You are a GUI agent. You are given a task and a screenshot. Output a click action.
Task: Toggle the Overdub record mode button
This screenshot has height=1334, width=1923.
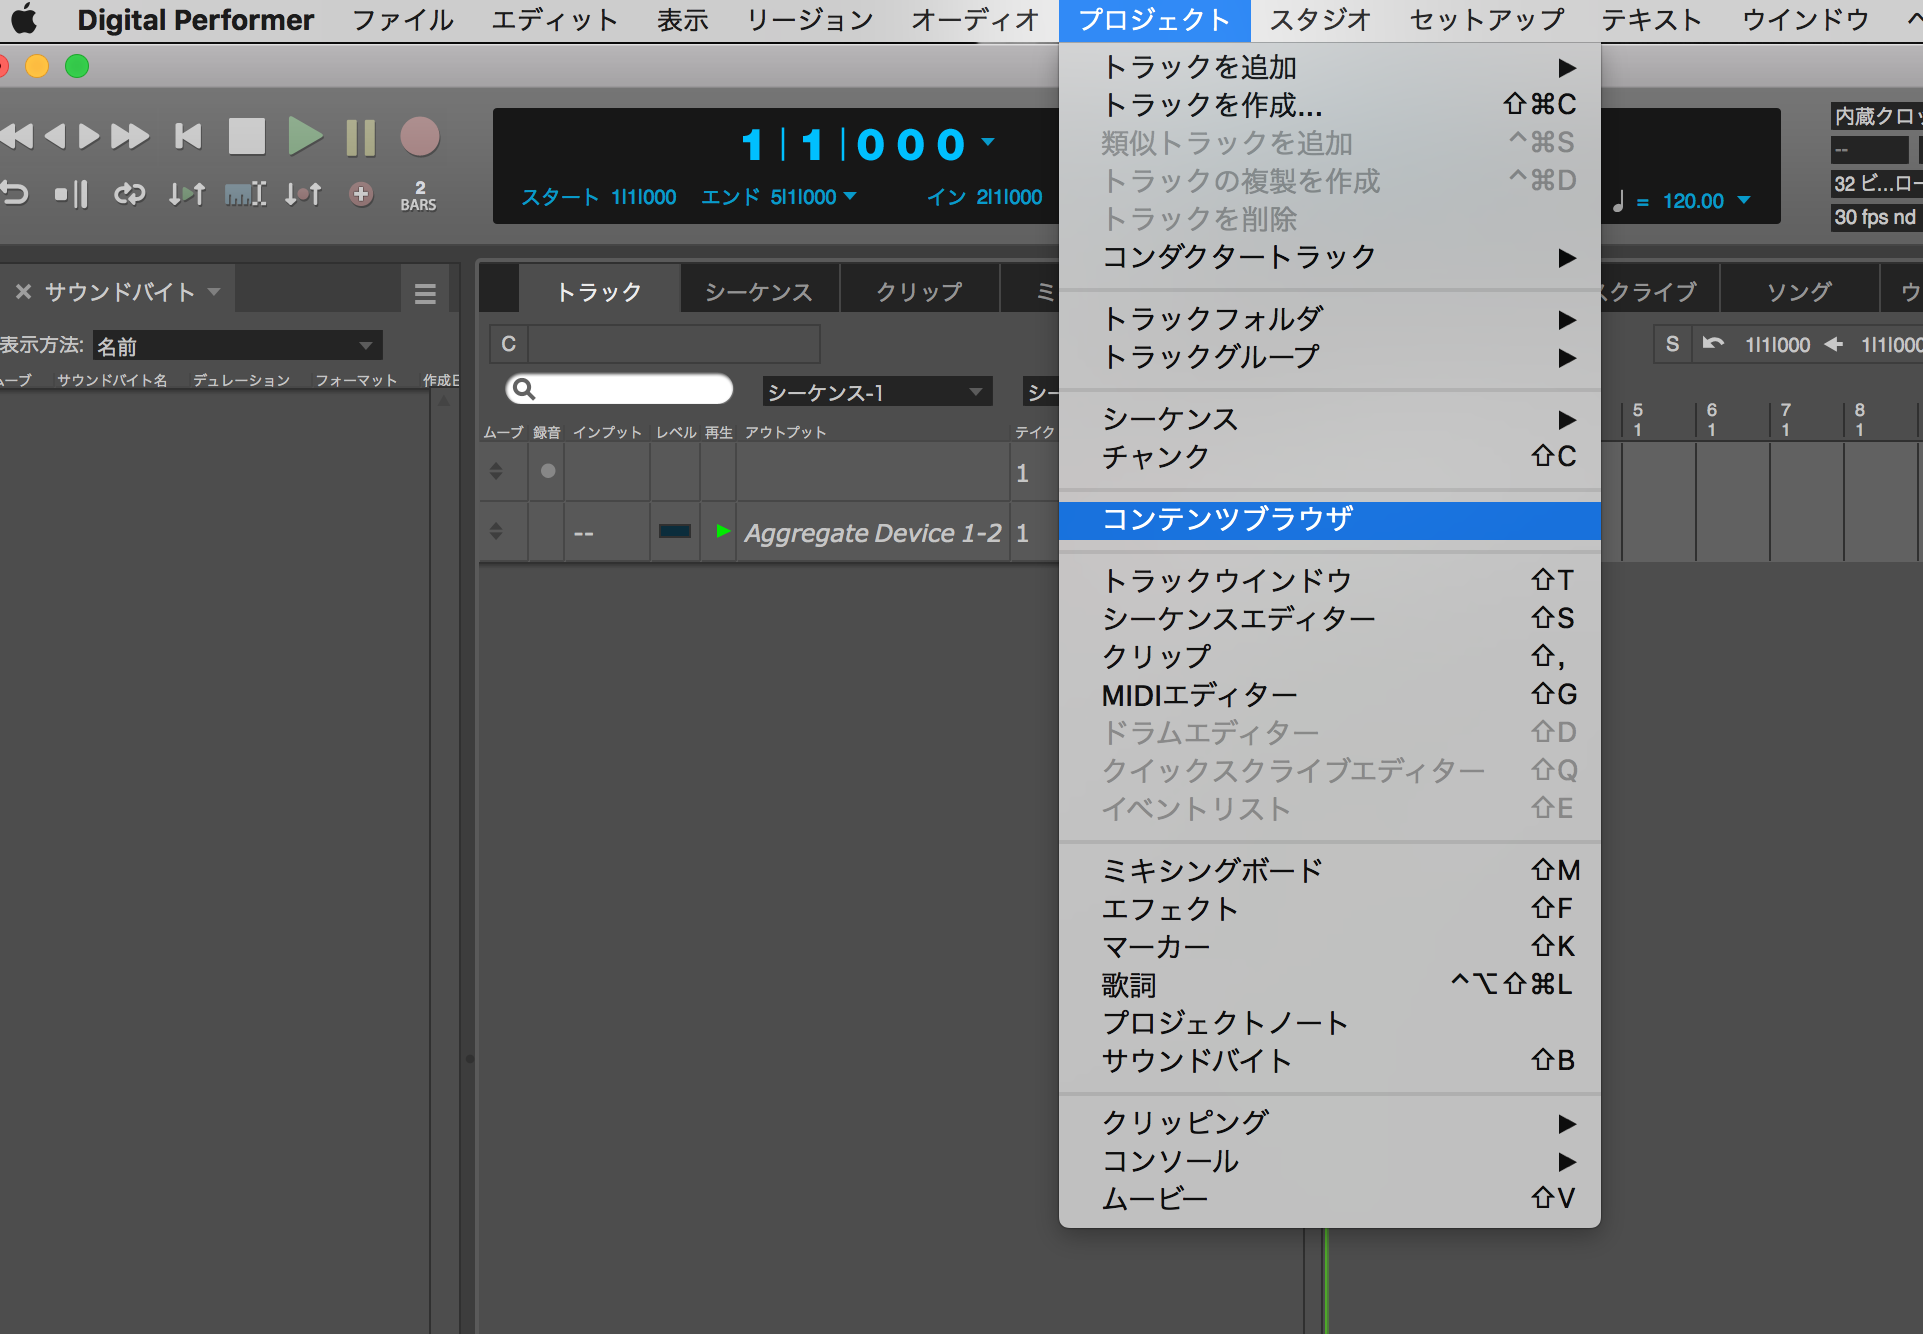[361, 194]
